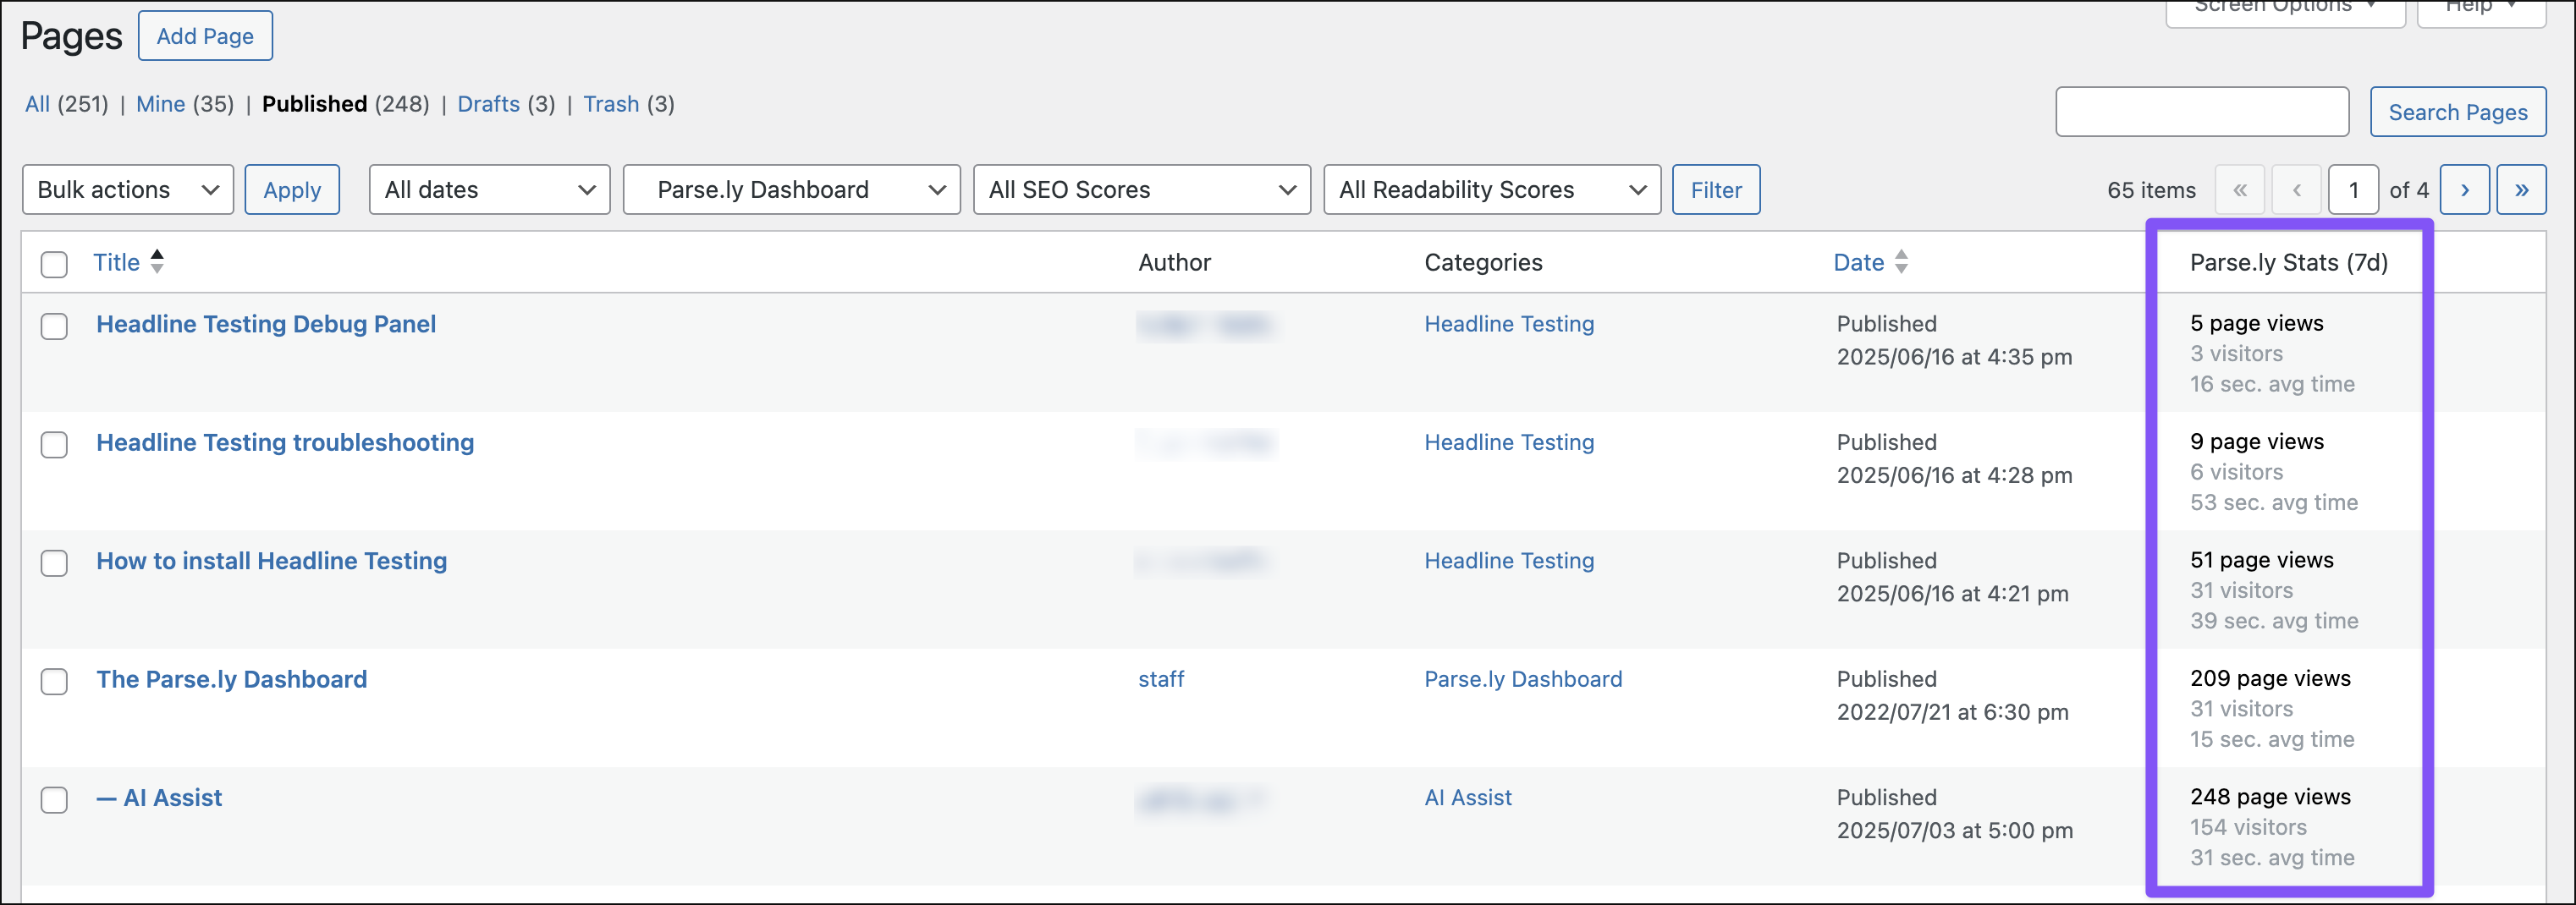The image size is (2576, 905).
Task: Check the Headline Testing Debug Panel row
Action: (54, 326)
